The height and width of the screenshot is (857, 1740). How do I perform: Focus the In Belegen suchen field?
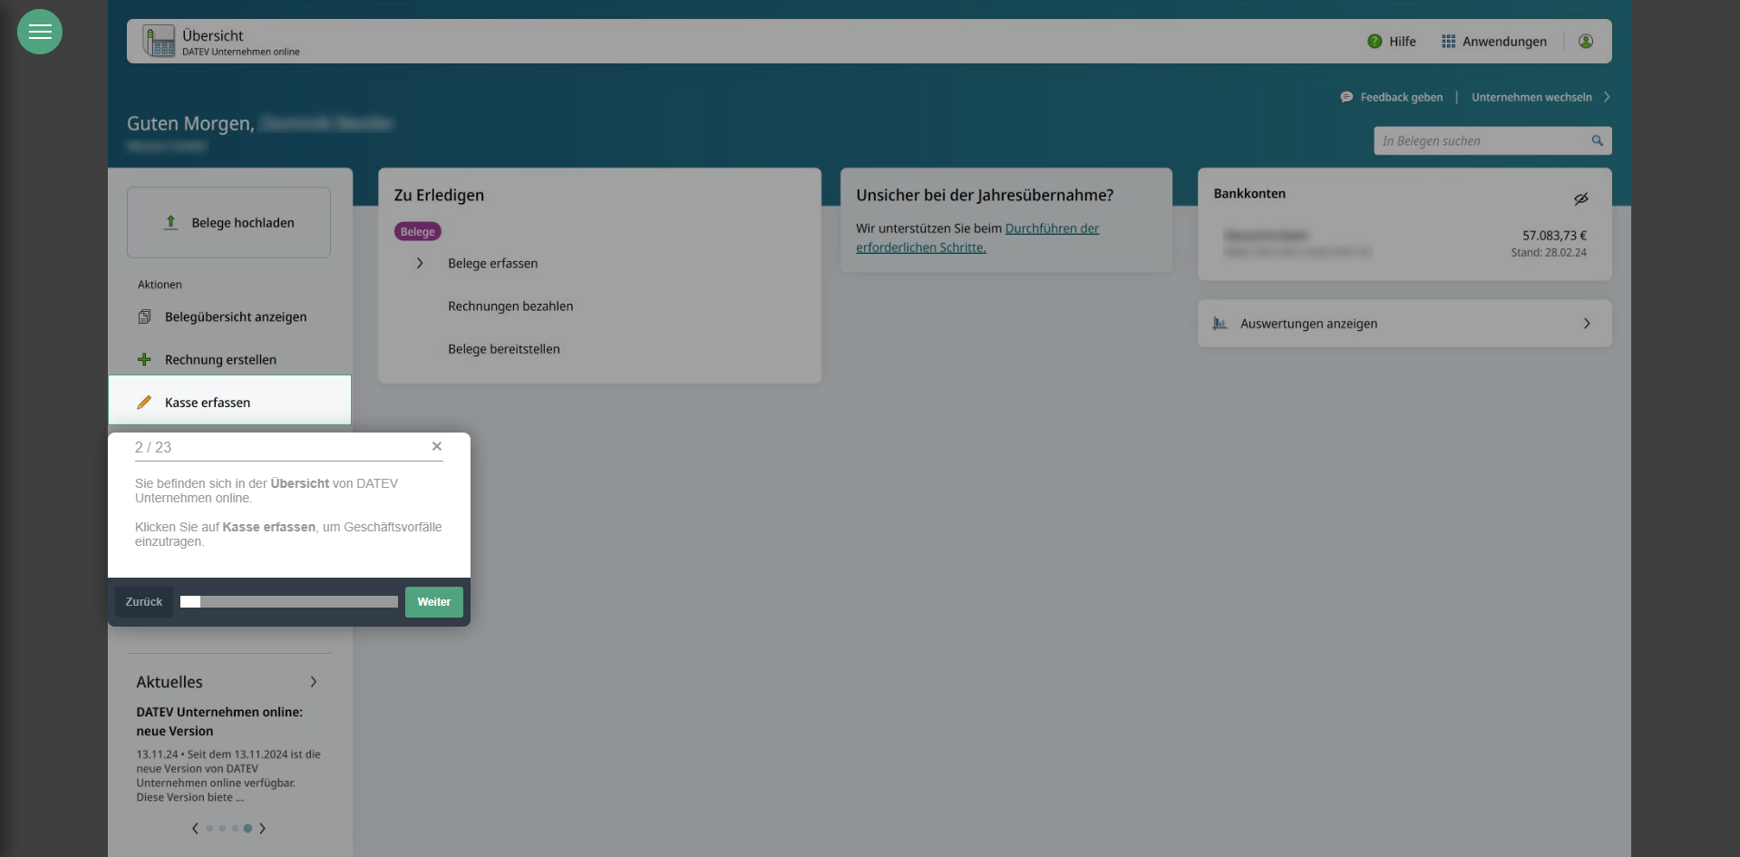[1480, 141]
